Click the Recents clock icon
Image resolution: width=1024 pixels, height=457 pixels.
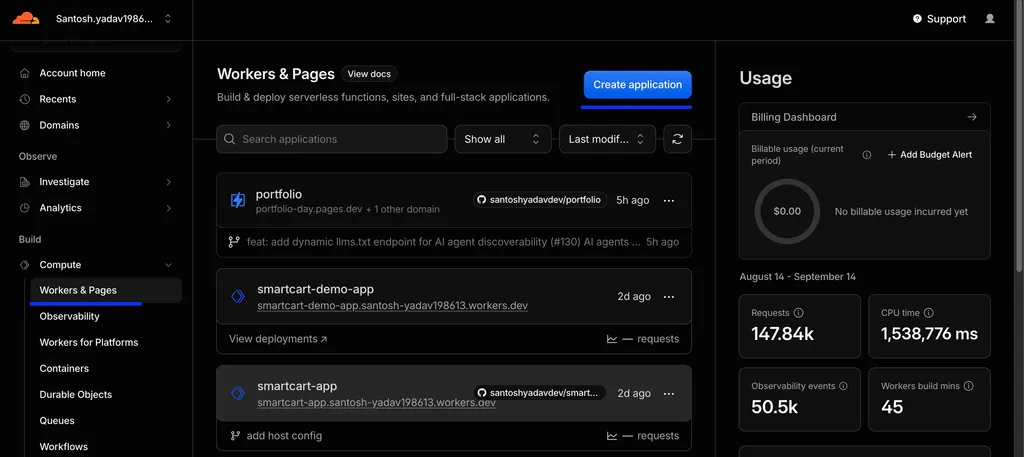(25, 99)
